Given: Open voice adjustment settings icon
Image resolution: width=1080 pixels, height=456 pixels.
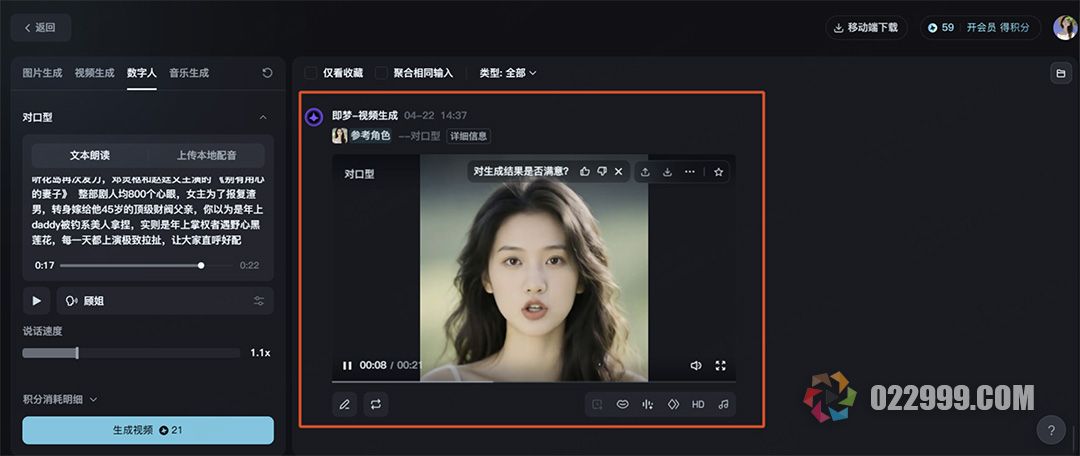Looking at the screenshot, I should click(259, 301).
